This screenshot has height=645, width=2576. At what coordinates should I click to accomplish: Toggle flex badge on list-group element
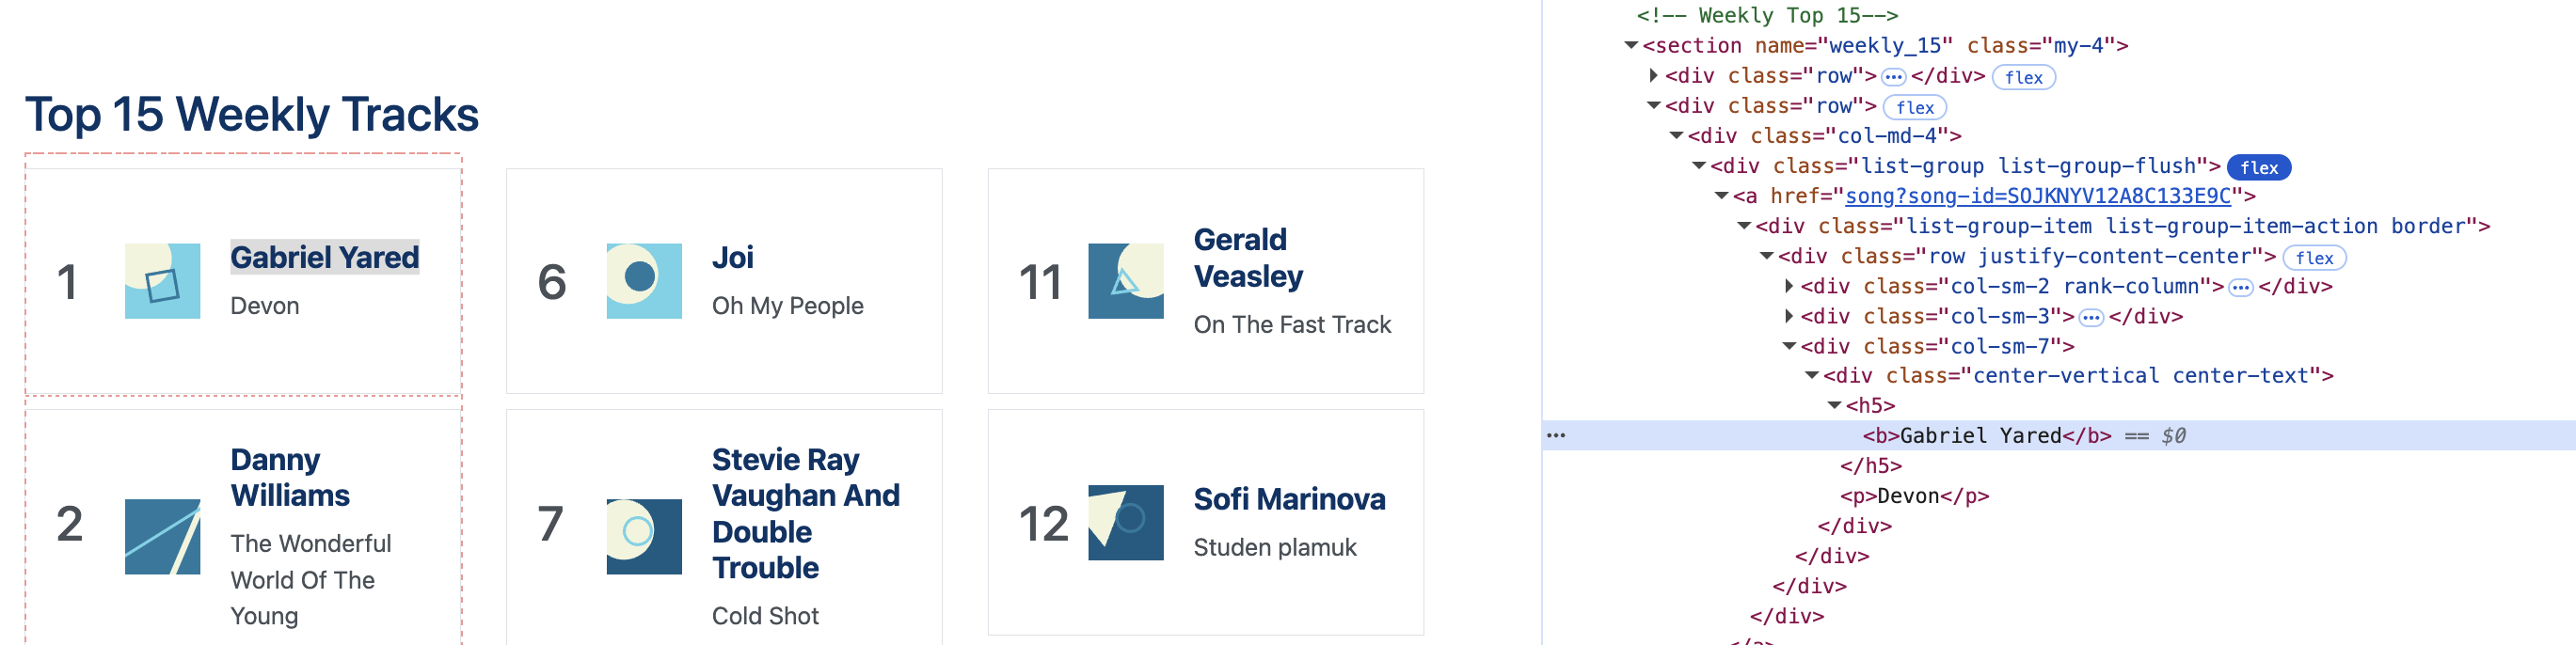[2258, 167]
